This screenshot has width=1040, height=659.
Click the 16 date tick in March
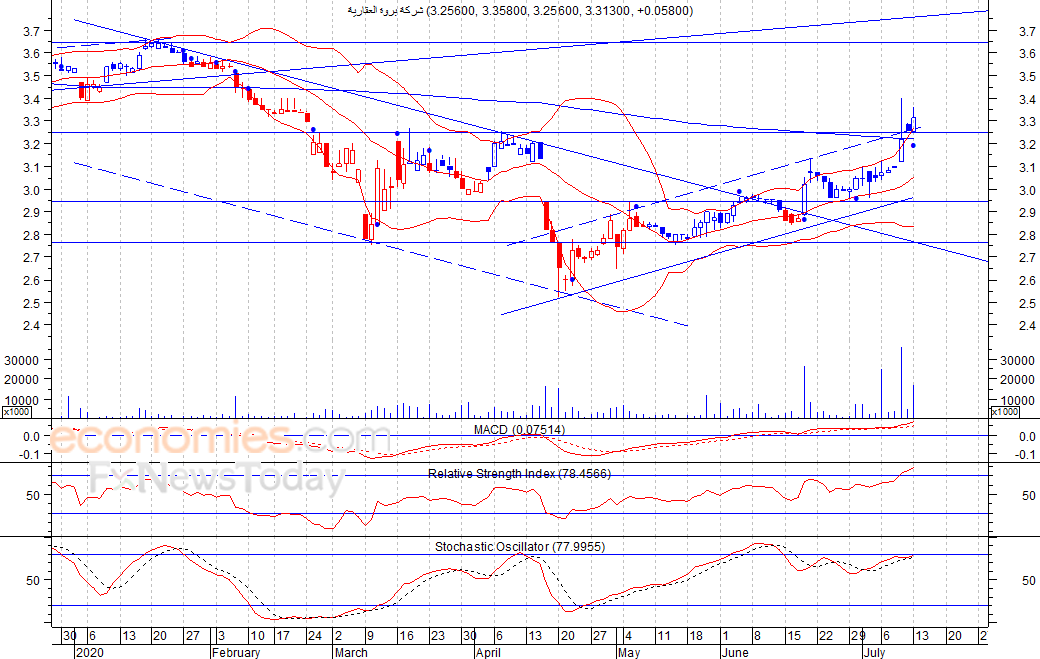pos(405,636)
